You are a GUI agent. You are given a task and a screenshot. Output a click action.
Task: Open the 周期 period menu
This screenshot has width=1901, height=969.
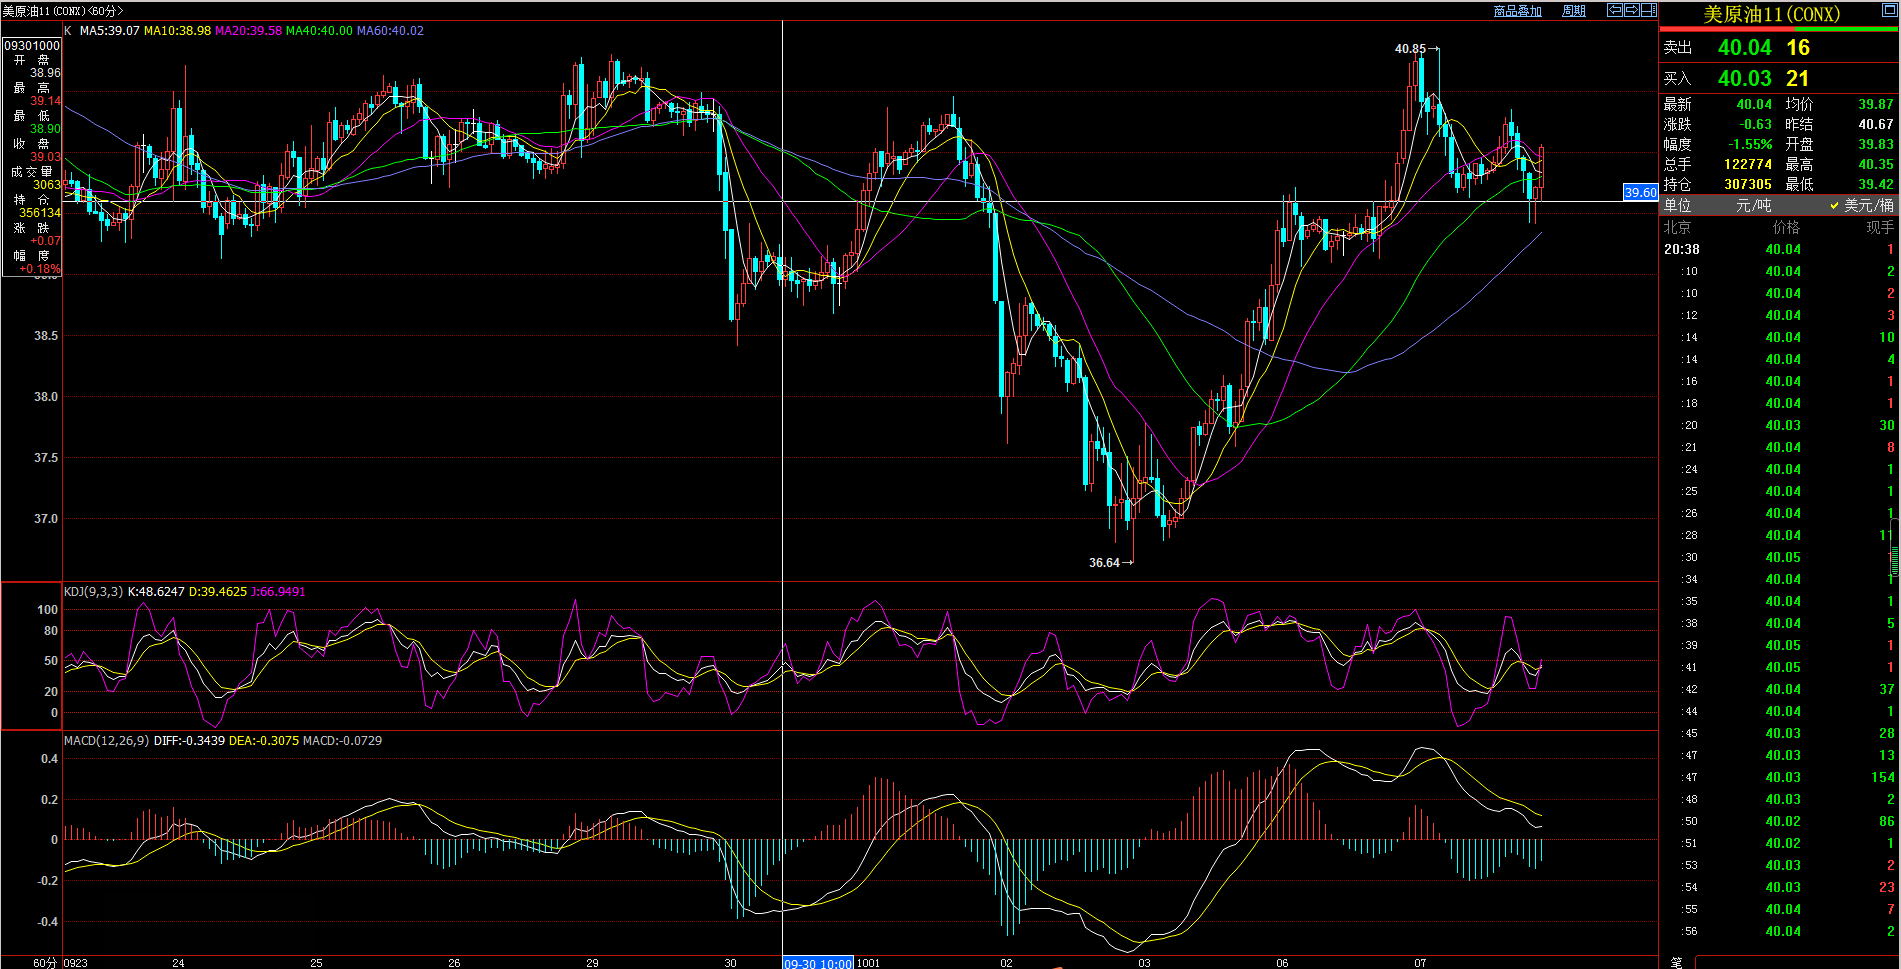tap(1574, 11)
